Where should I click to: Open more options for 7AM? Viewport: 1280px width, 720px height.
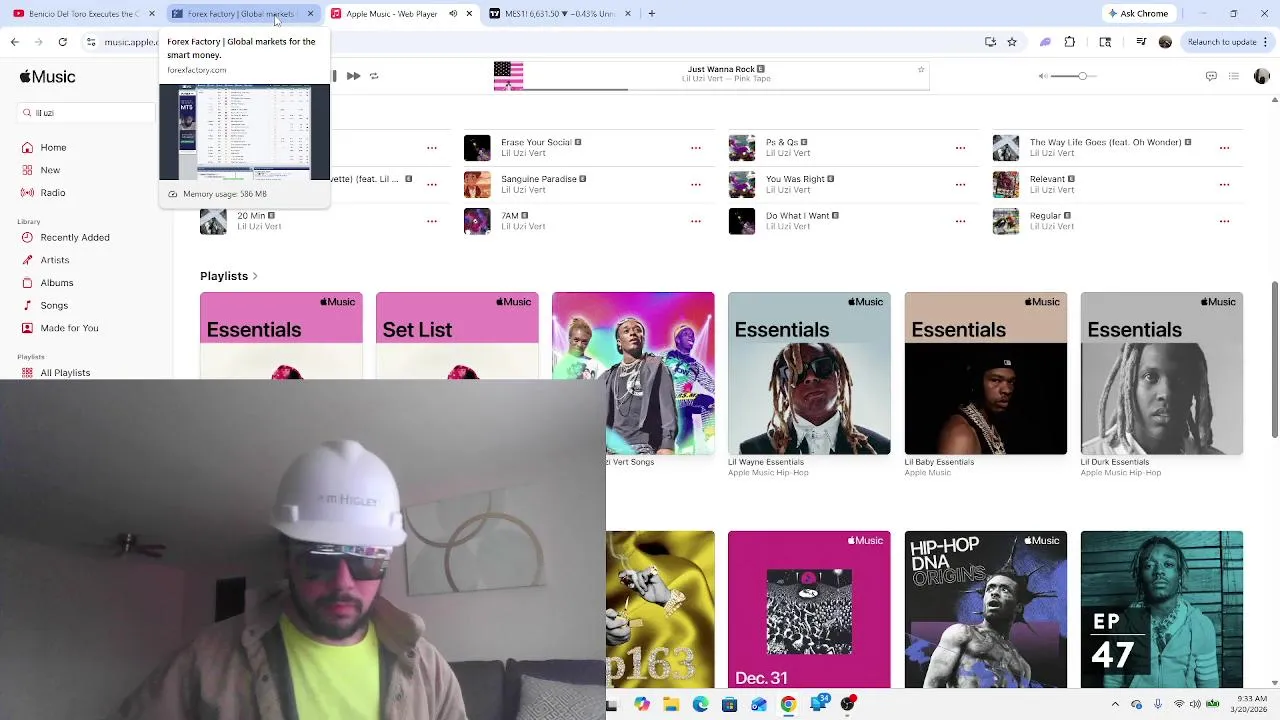pos(696,221)
